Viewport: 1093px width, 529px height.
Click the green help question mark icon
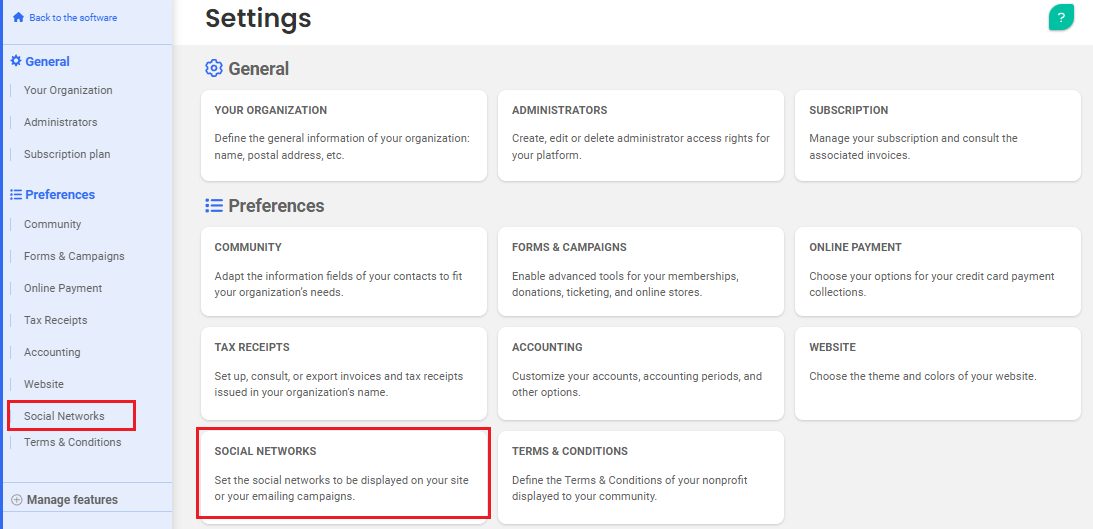(x=1061, y=17)
